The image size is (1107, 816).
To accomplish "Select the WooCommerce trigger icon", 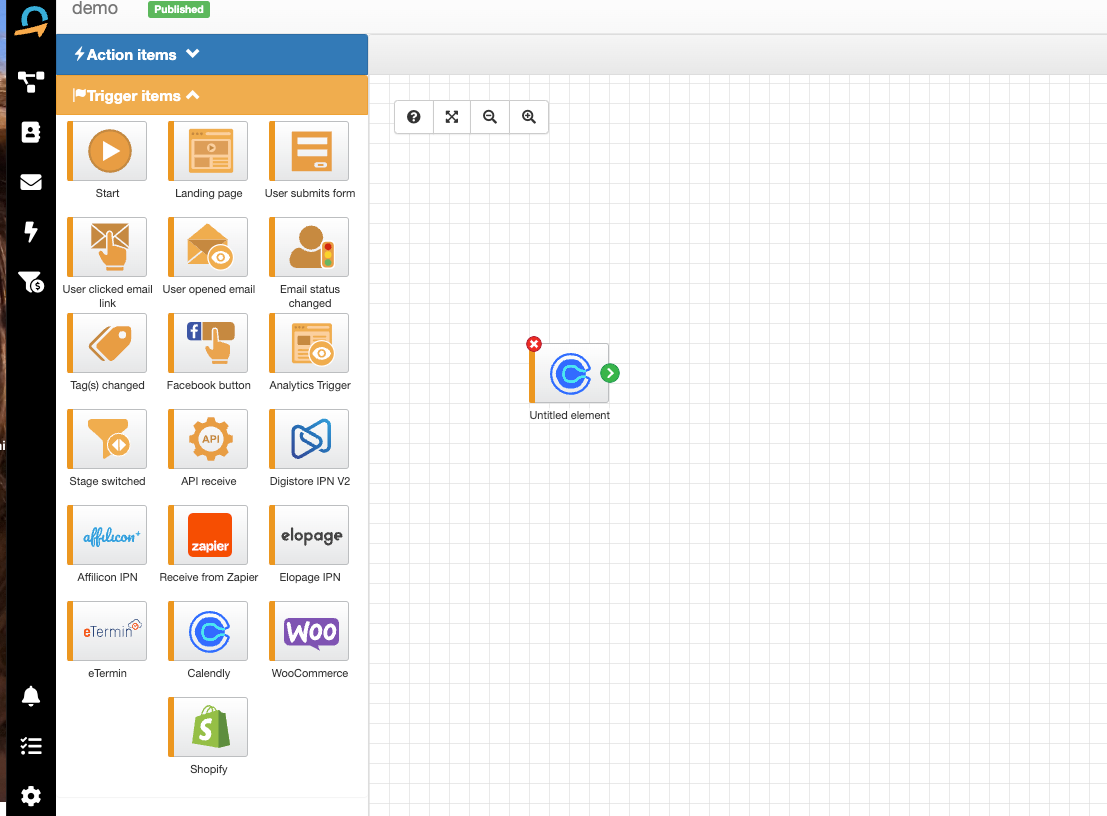I will pos(310,631).
